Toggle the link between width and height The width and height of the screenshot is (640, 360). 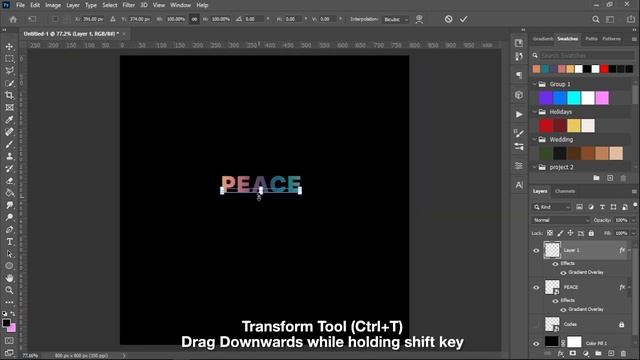point(194,19)
